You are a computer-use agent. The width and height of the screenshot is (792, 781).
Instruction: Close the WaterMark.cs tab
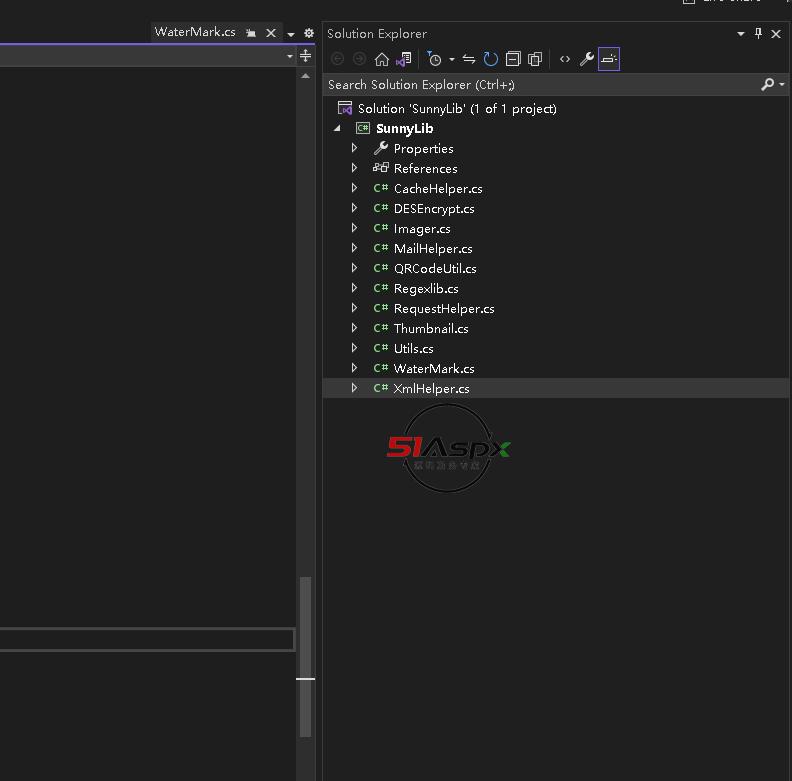pos(271,33)
